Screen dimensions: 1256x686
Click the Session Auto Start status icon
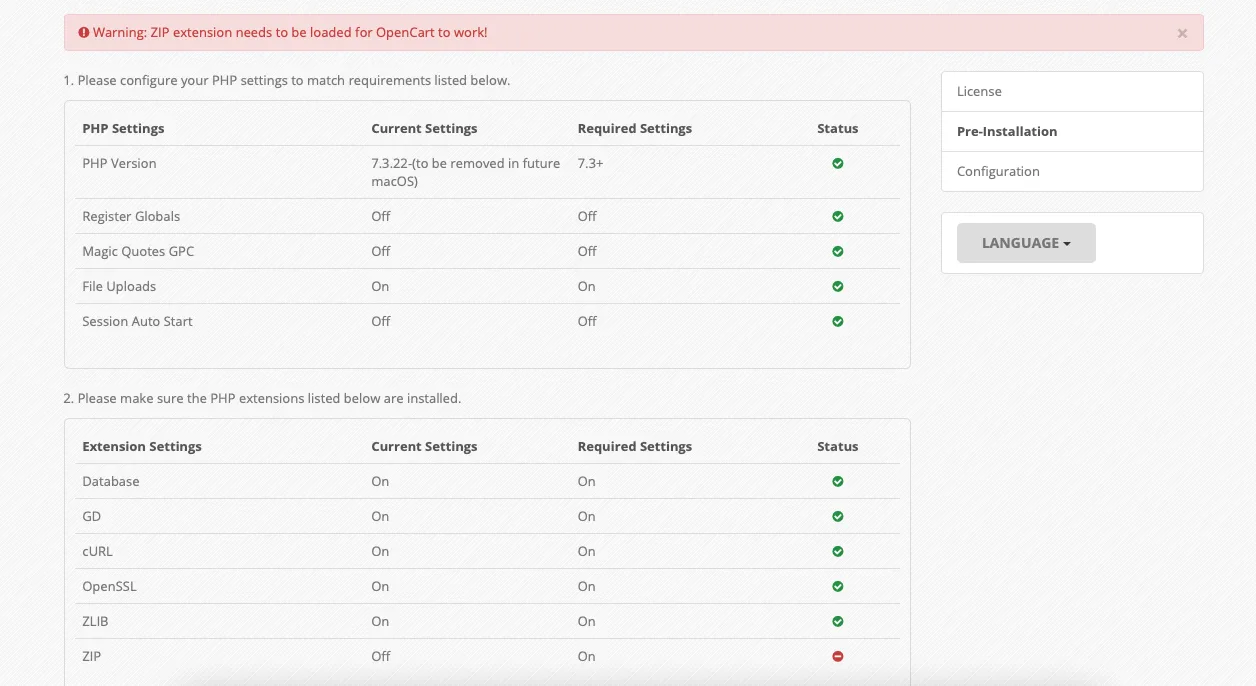838,321
